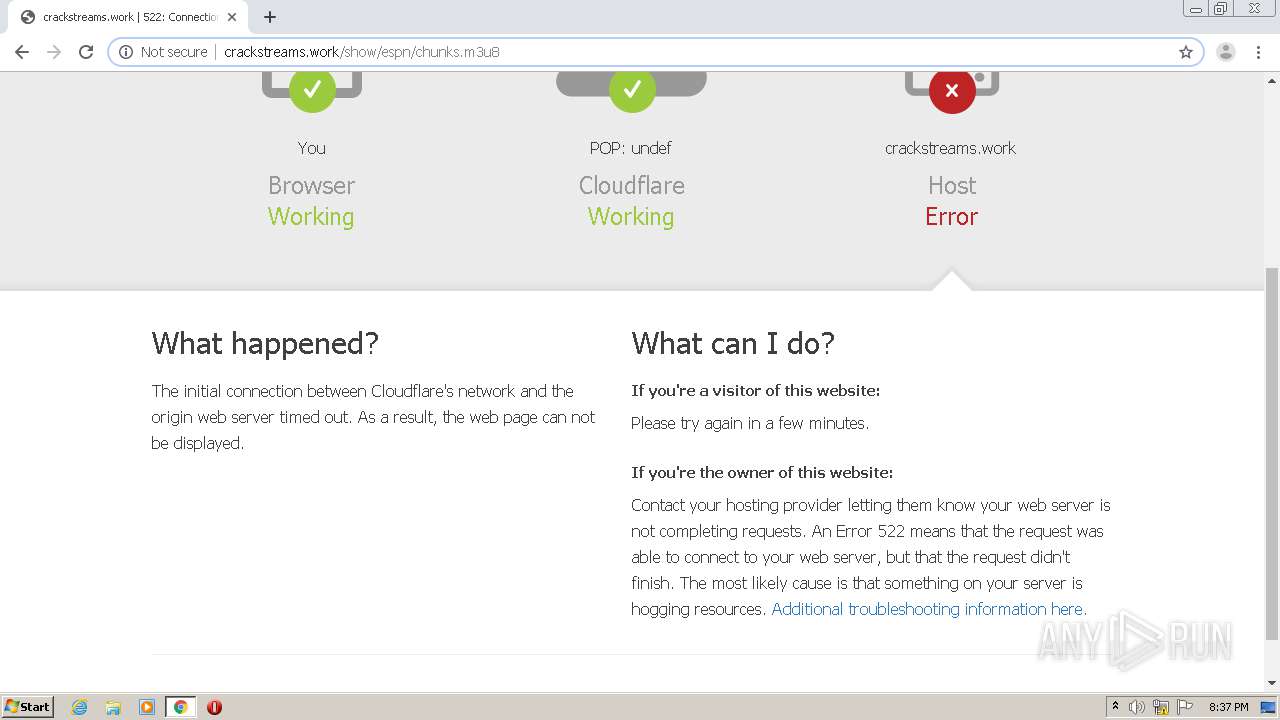1280x720 pixels.
Task: Show hidden system tray icons
Action: pyautogui.click(x=1115, y=706)
